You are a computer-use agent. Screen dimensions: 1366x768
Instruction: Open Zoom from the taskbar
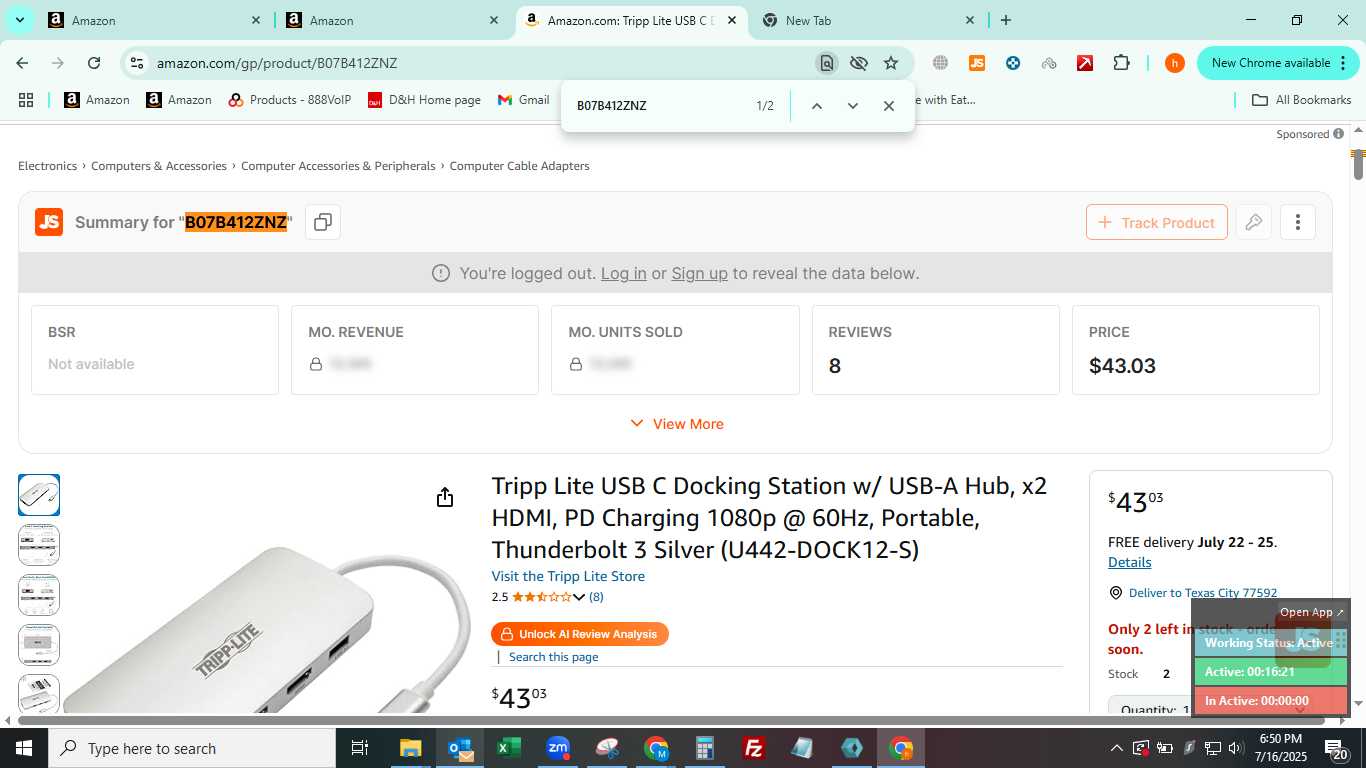tap(558, 748)
